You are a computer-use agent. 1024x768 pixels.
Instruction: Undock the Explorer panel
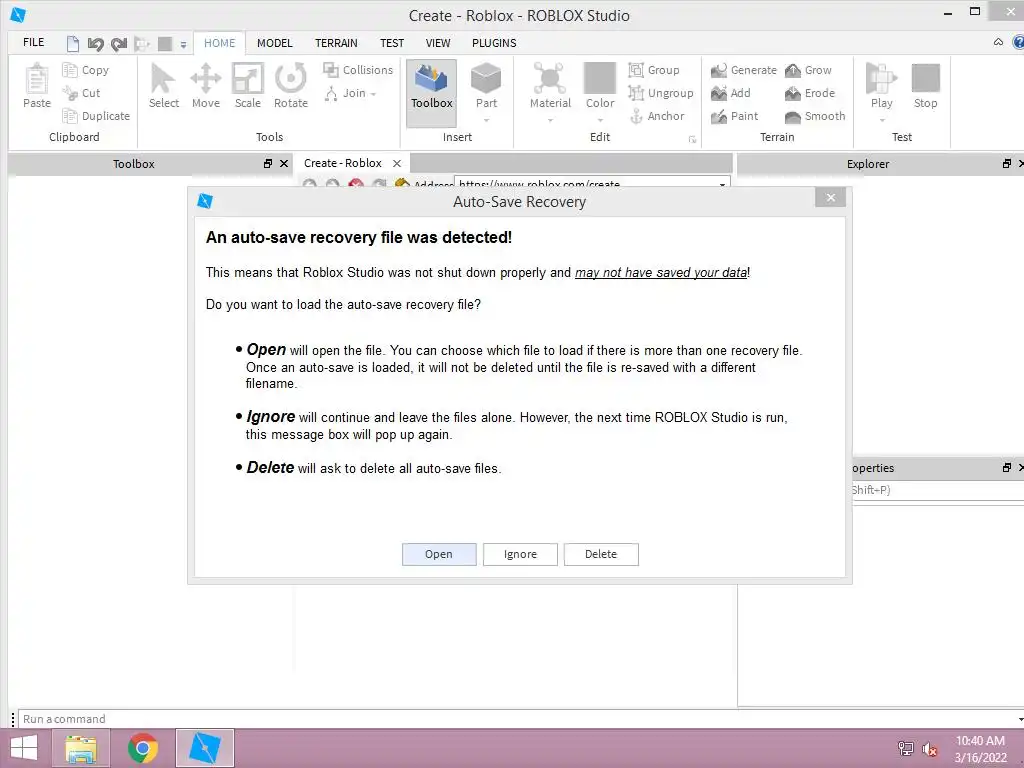[1007, 163]
